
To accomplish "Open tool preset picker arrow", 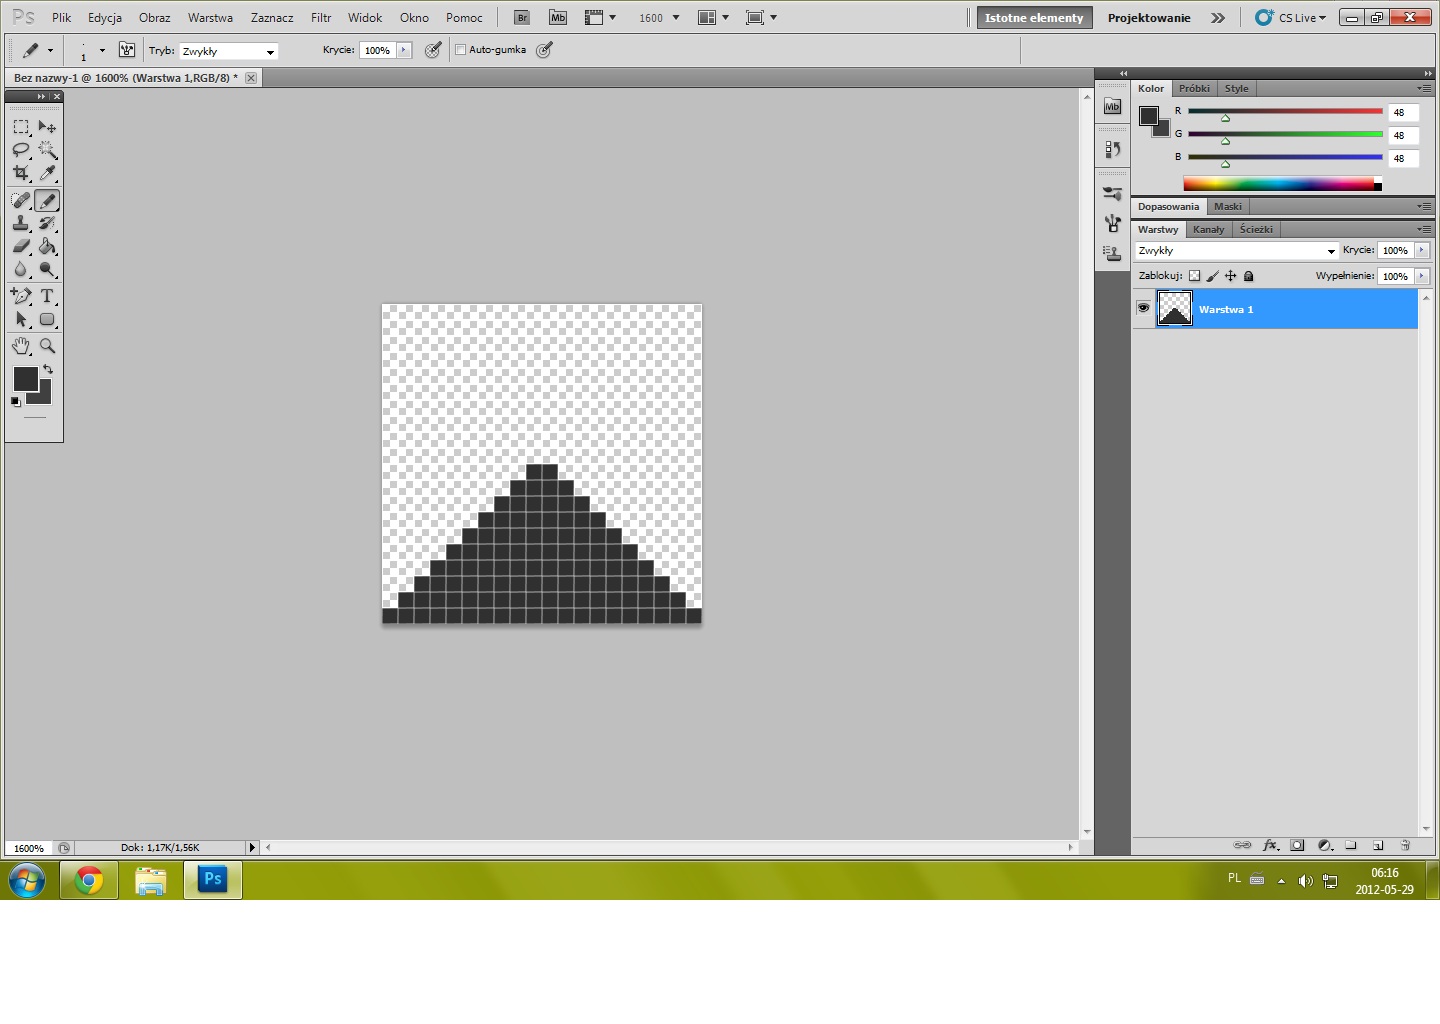I will [50, 50].
